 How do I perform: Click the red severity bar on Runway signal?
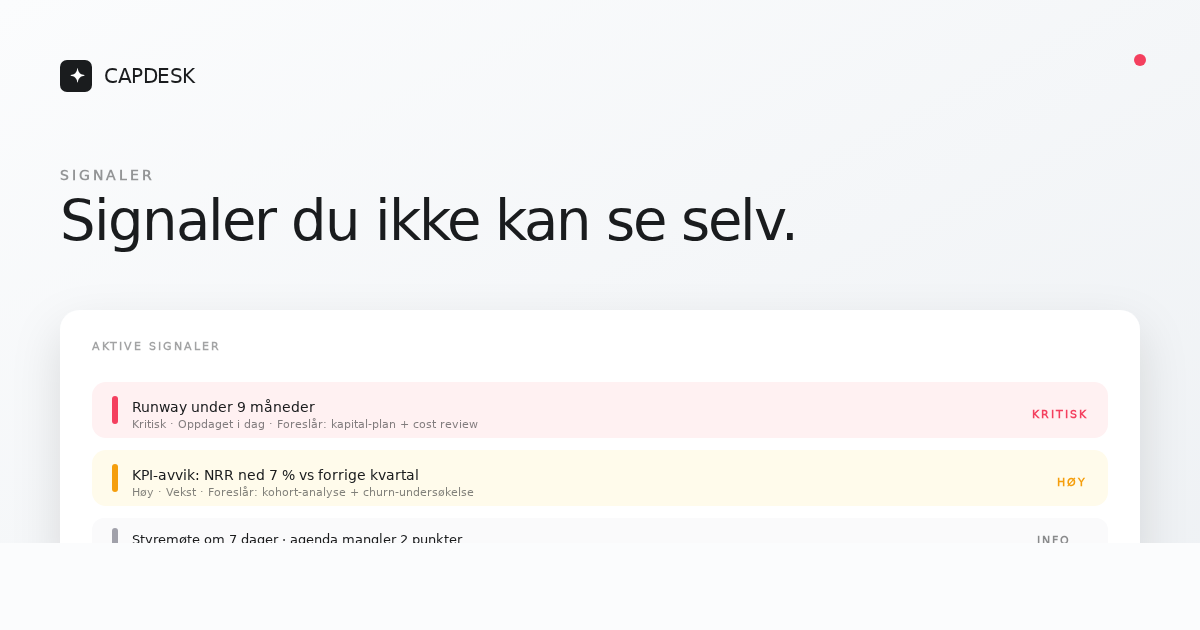point(115,410)
